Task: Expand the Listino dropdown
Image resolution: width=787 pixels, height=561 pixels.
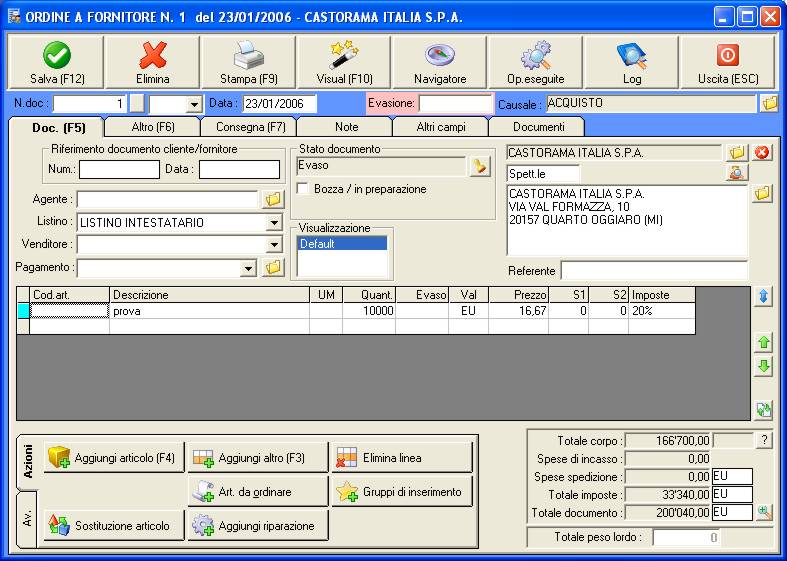Action: (x=274, y=222)
